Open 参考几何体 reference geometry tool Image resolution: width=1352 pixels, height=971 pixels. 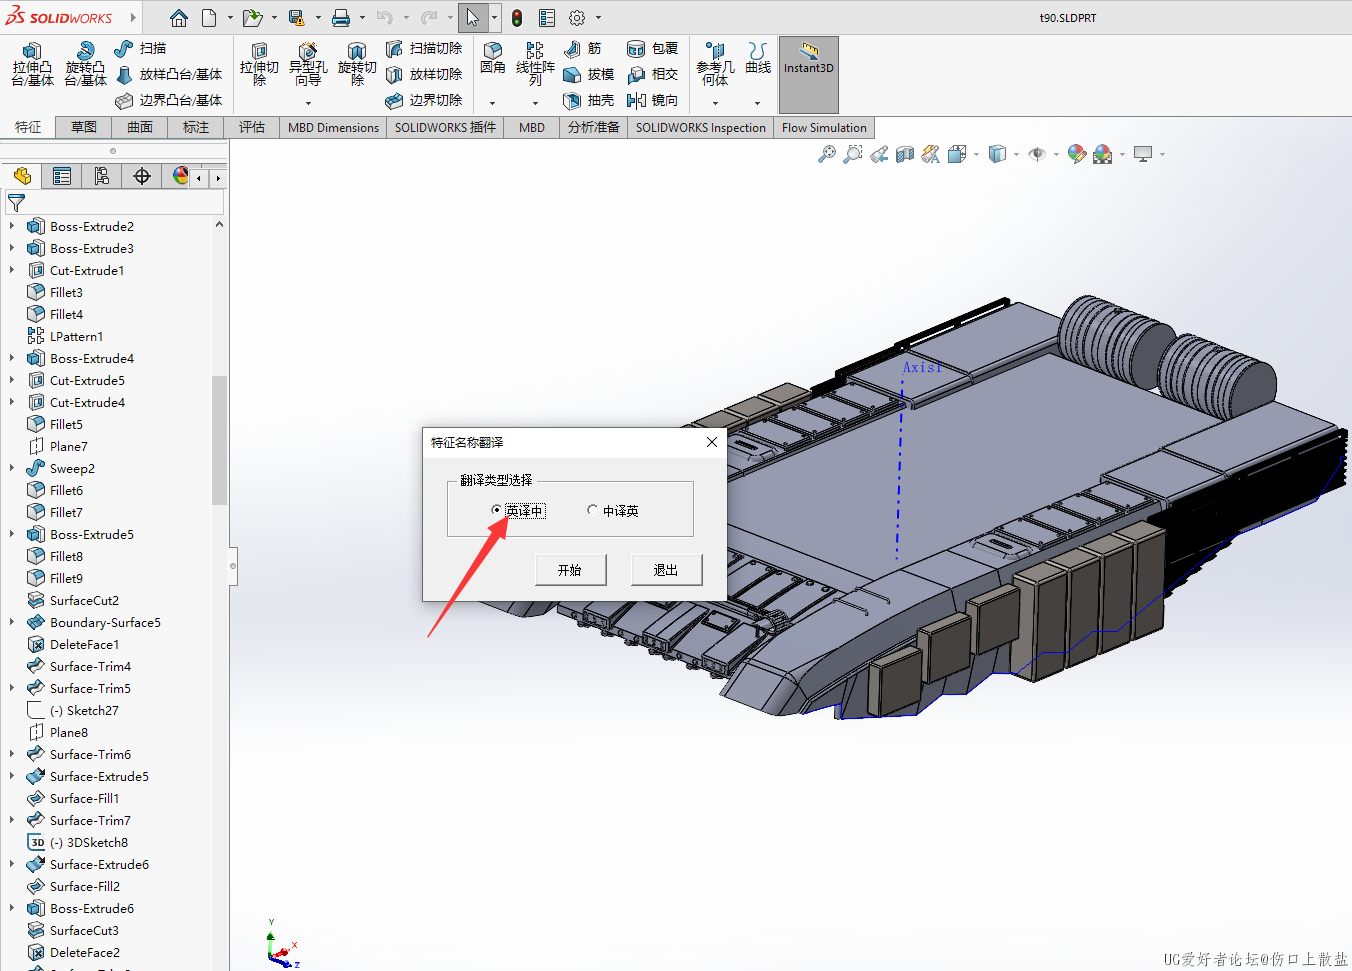pyautogui.click(x=715, y=64)
